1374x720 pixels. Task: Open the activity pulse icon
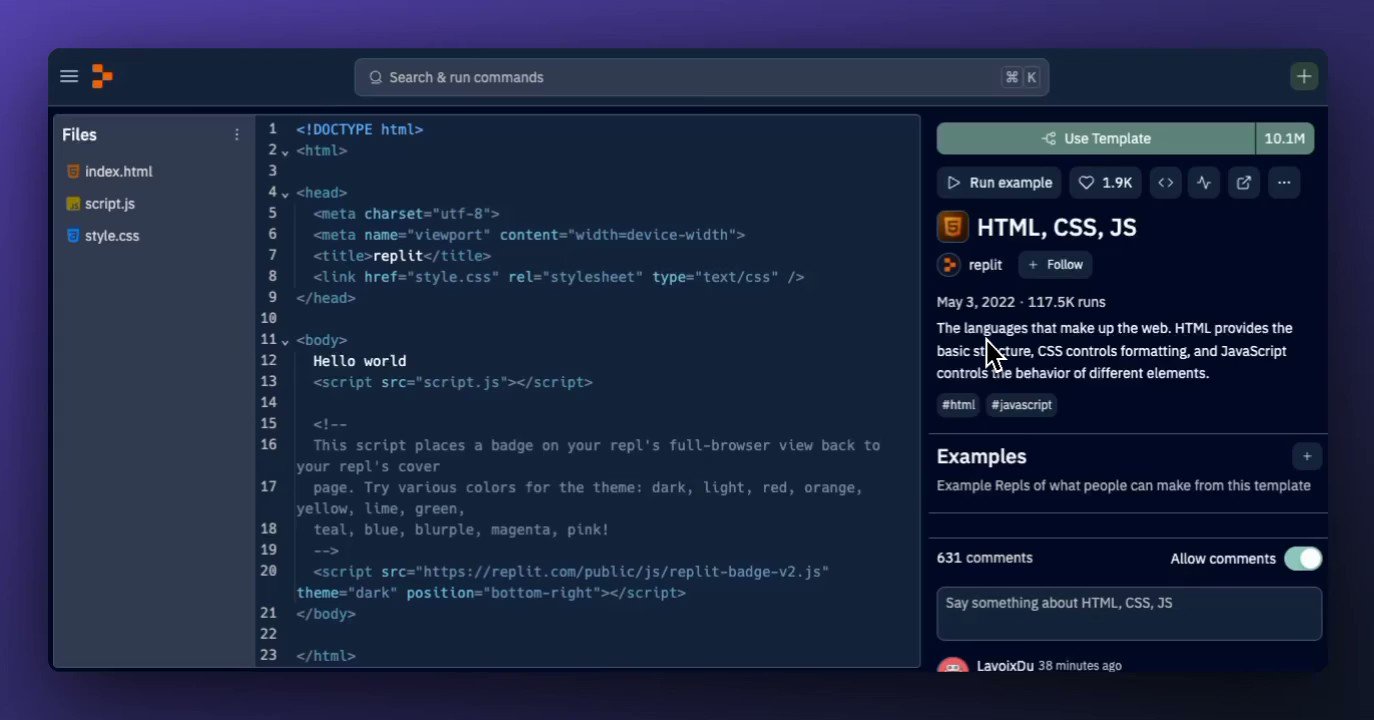tap(1204, 183)
